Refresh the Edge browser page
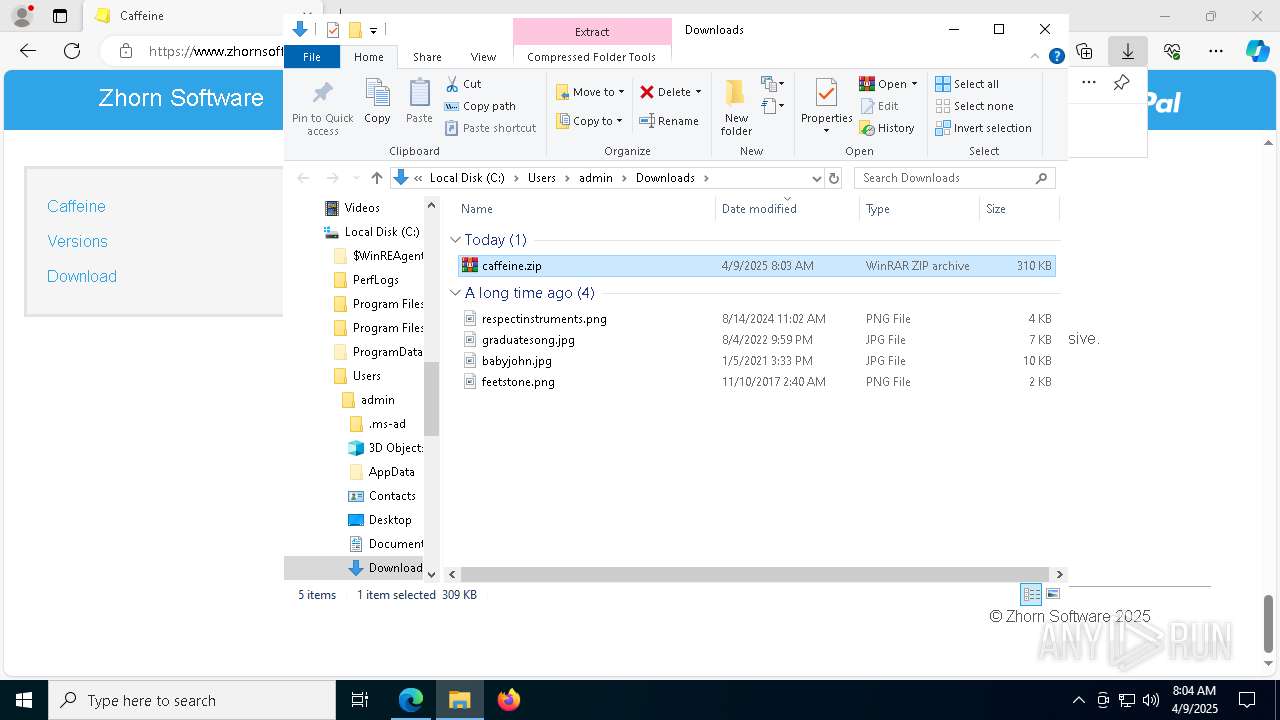The height and width of the screenshot is (720, 1280). 72,51
